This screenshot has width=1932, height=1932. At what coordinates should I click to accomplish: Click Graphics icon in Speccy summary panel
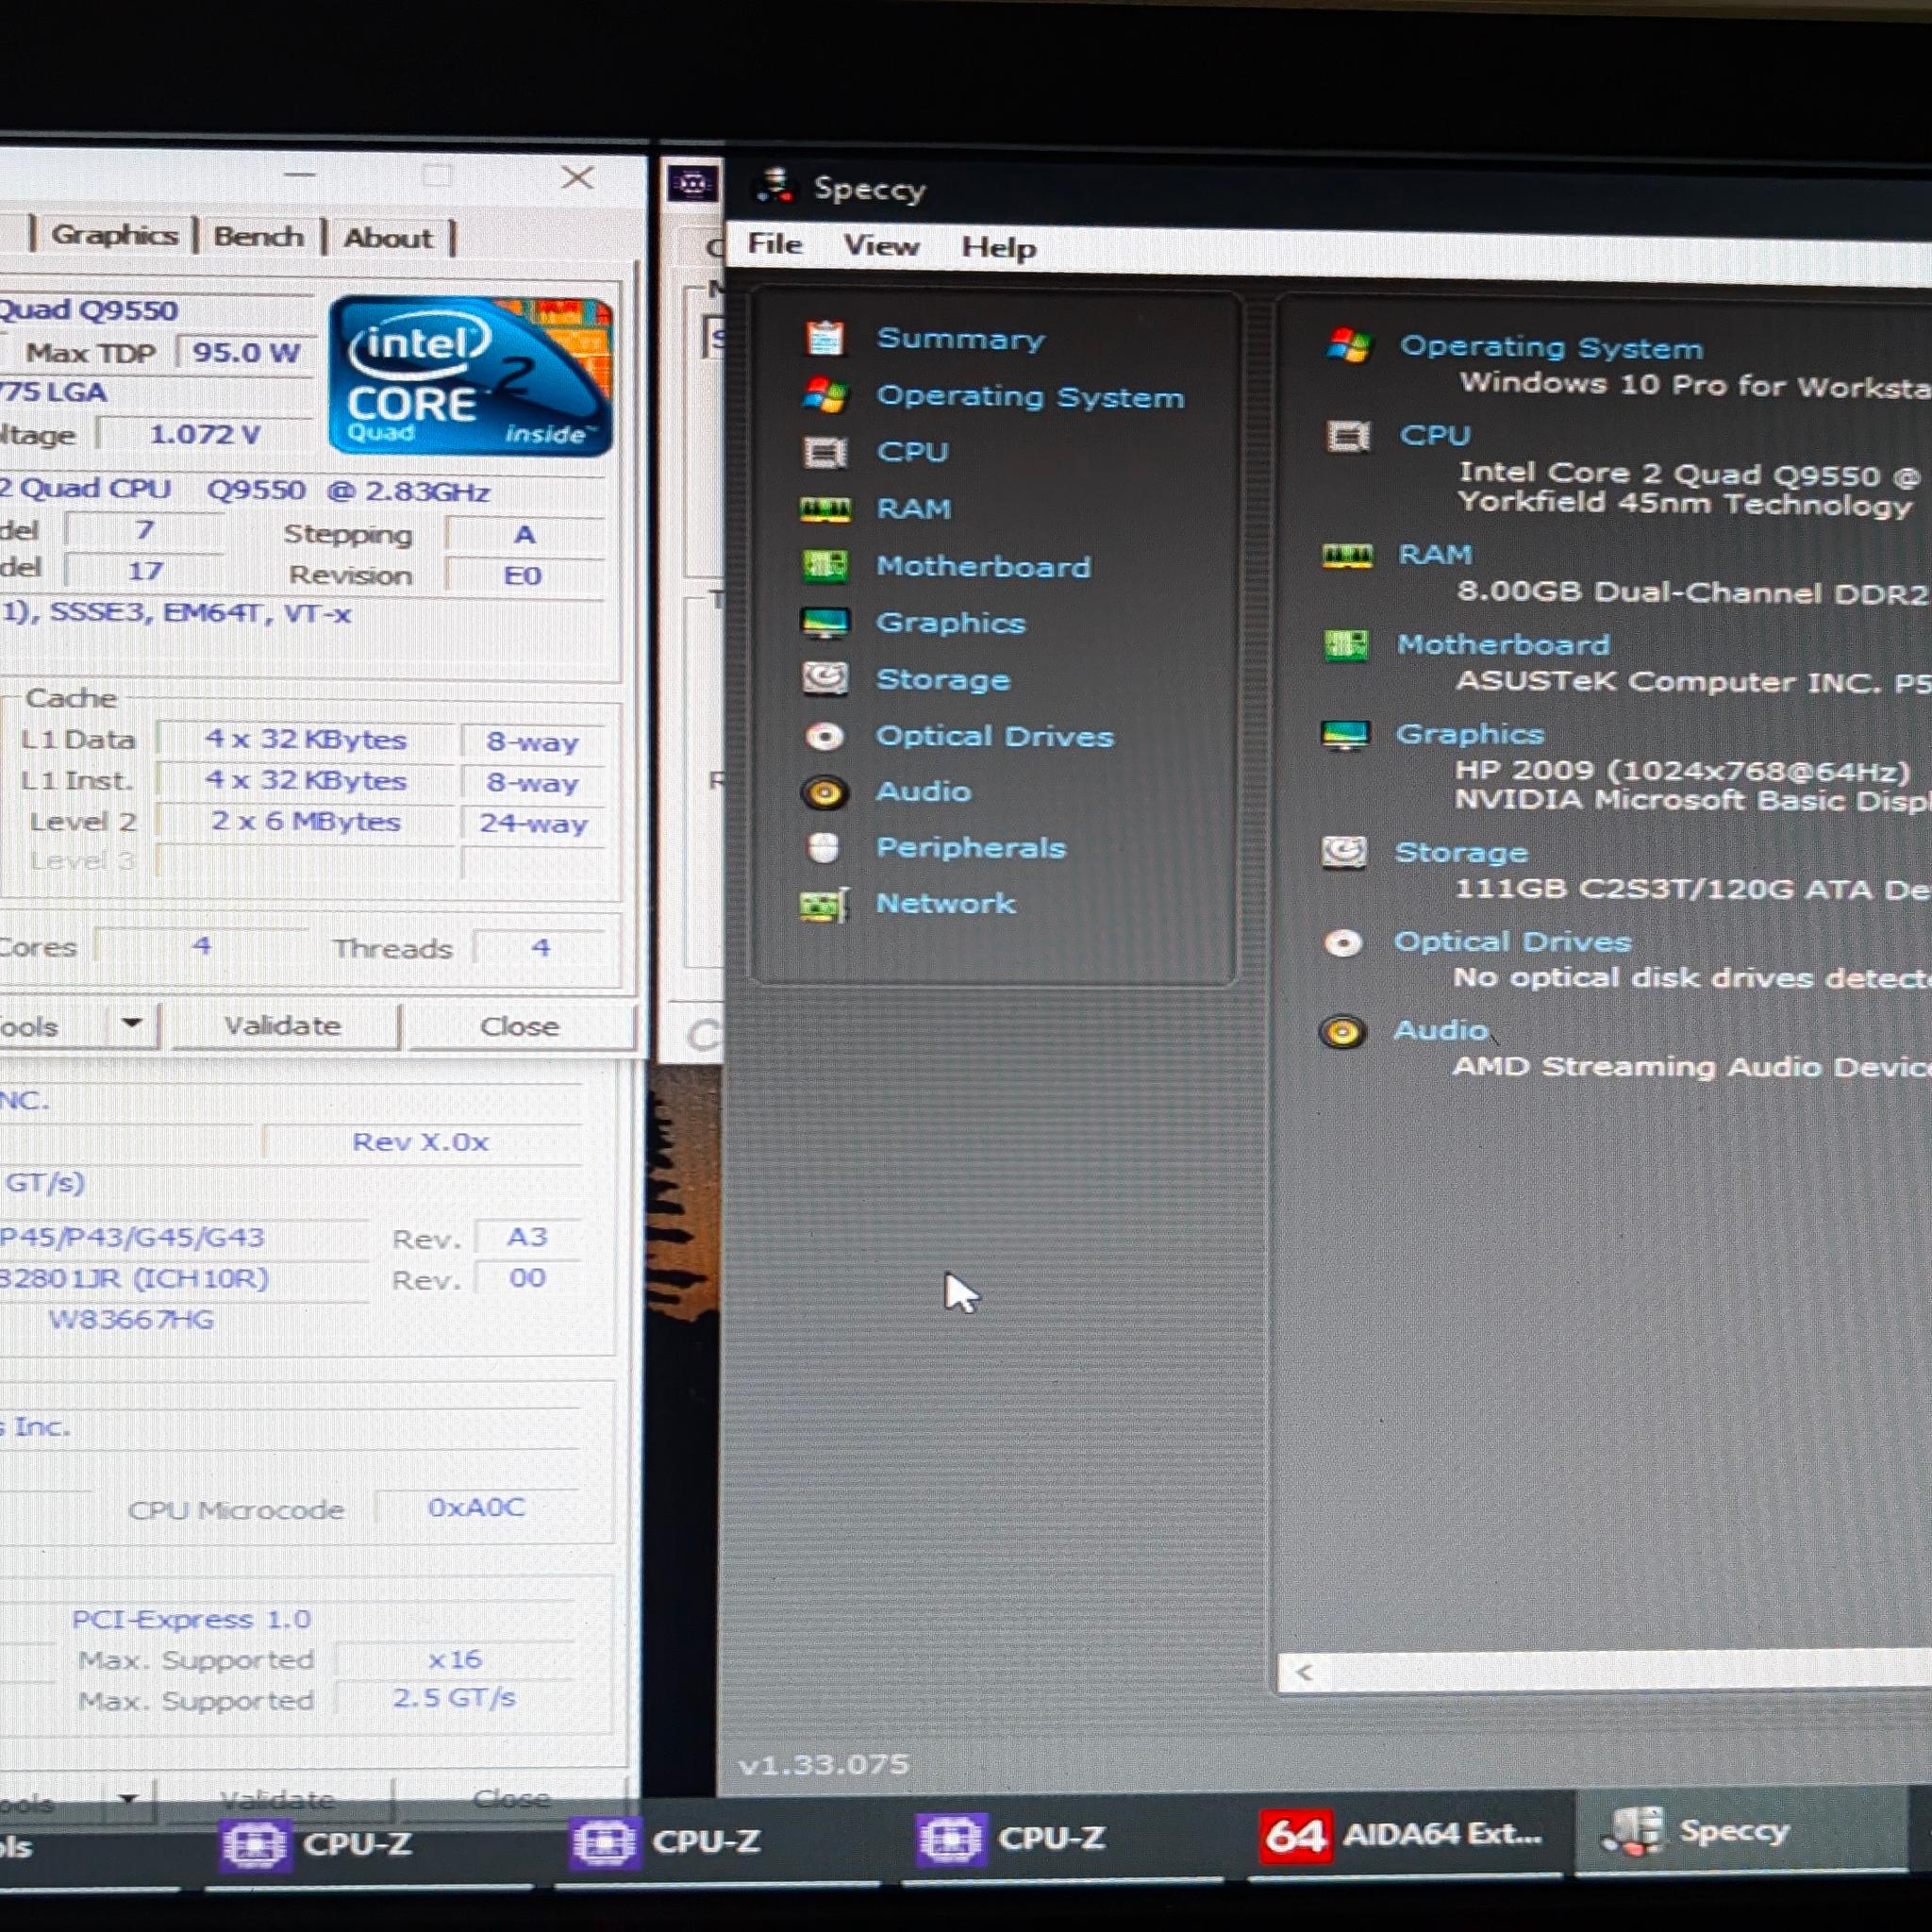click(1345, 735)
